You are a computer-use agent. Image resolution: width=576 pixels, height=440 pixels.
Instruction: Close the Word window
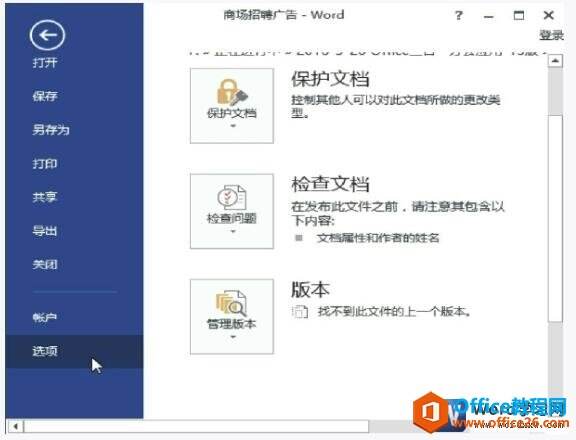click(x=548, y=15)
